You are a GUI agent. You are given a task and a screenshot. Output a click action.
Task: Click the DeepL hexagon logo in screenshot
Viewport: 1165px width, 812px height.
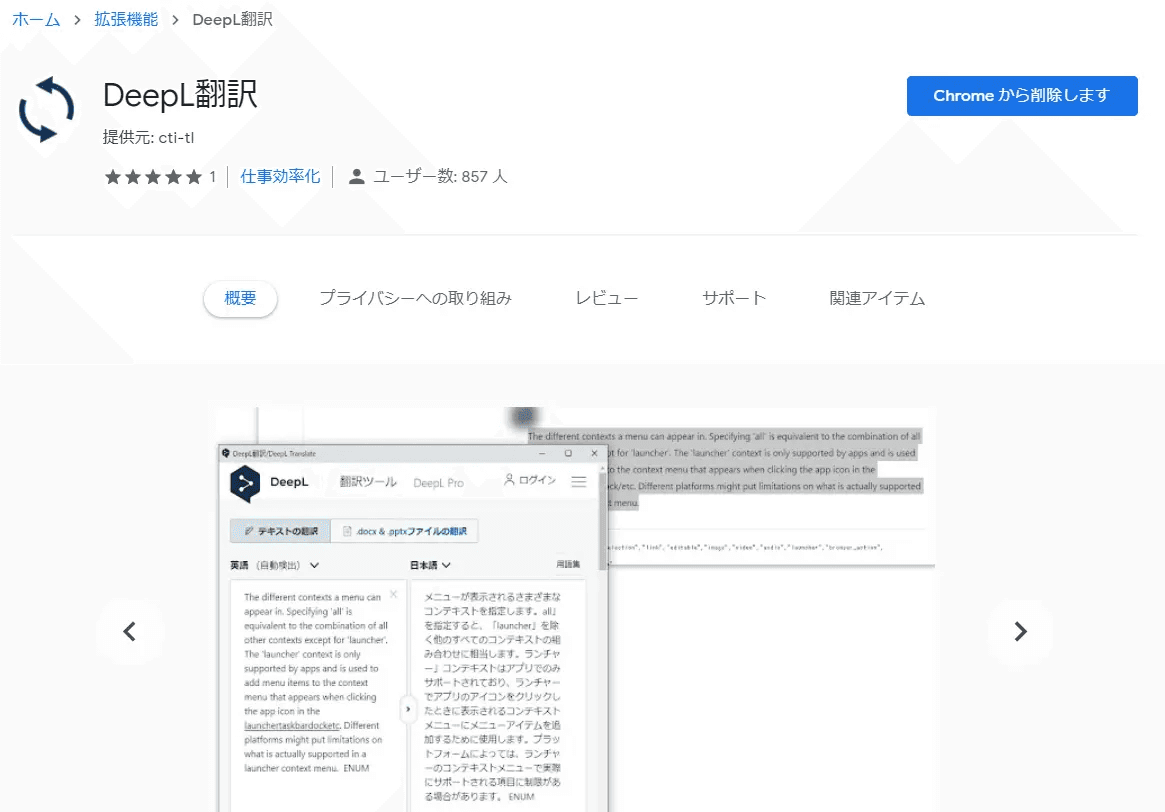[x=245, y=484]
